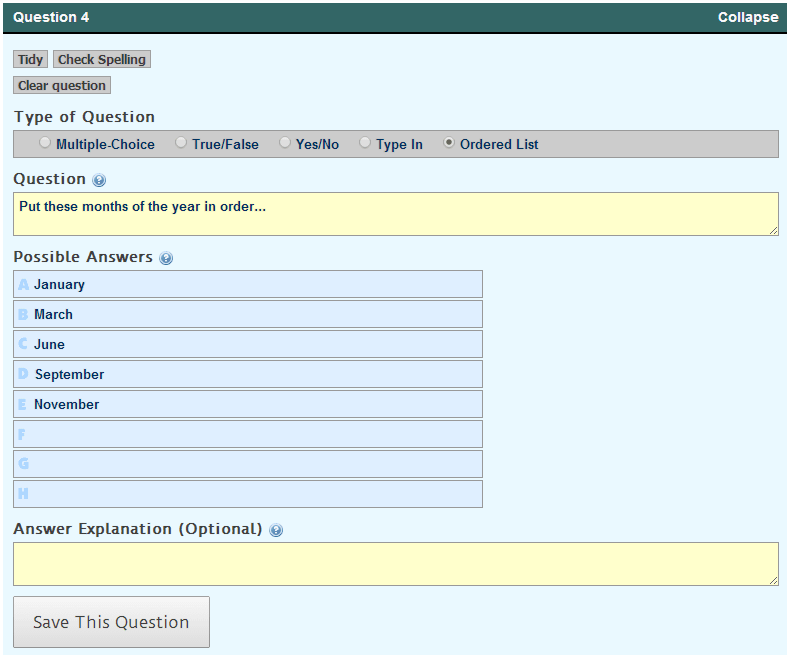Select the Type In question type

365,143
